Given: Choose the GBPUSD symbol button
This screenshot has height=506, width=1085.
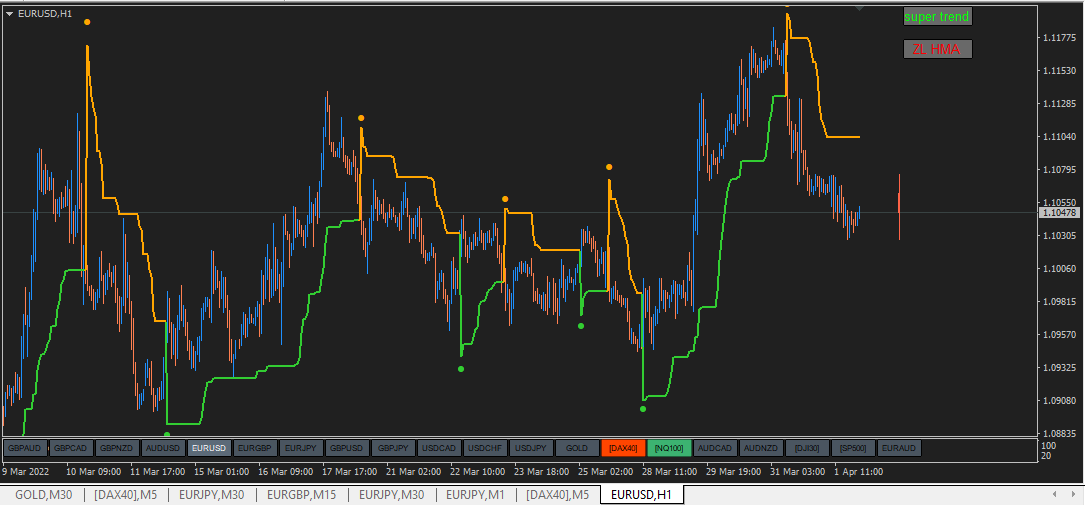Looking at the screenshot, I should 347,449.
